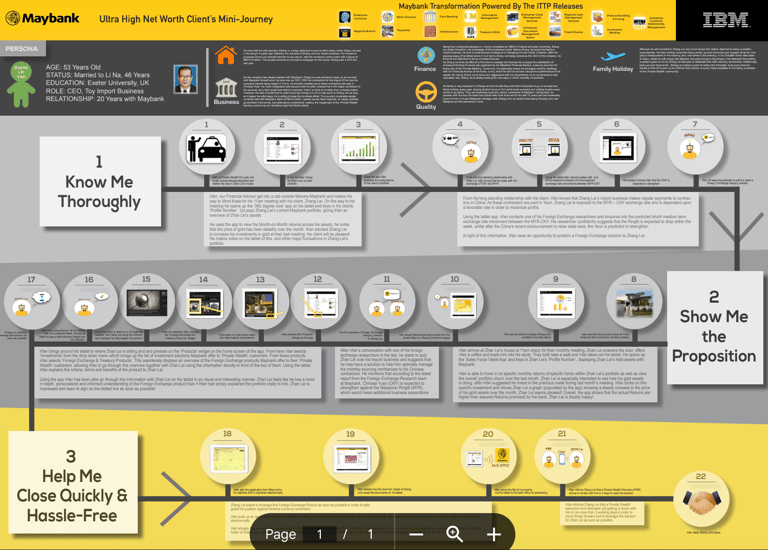
Task: Click step 9 tablet chart circle
Action: coord(556,301)
